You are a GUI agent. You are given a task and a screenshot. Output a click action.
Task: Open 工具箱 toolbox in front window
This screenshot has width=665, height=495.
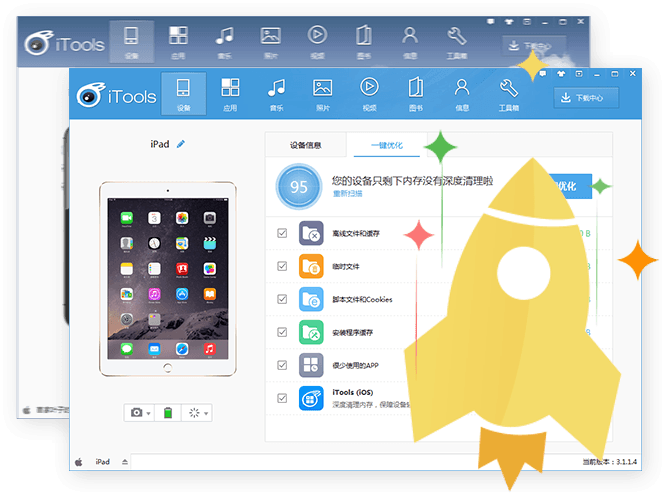click(x=509, y=94)
